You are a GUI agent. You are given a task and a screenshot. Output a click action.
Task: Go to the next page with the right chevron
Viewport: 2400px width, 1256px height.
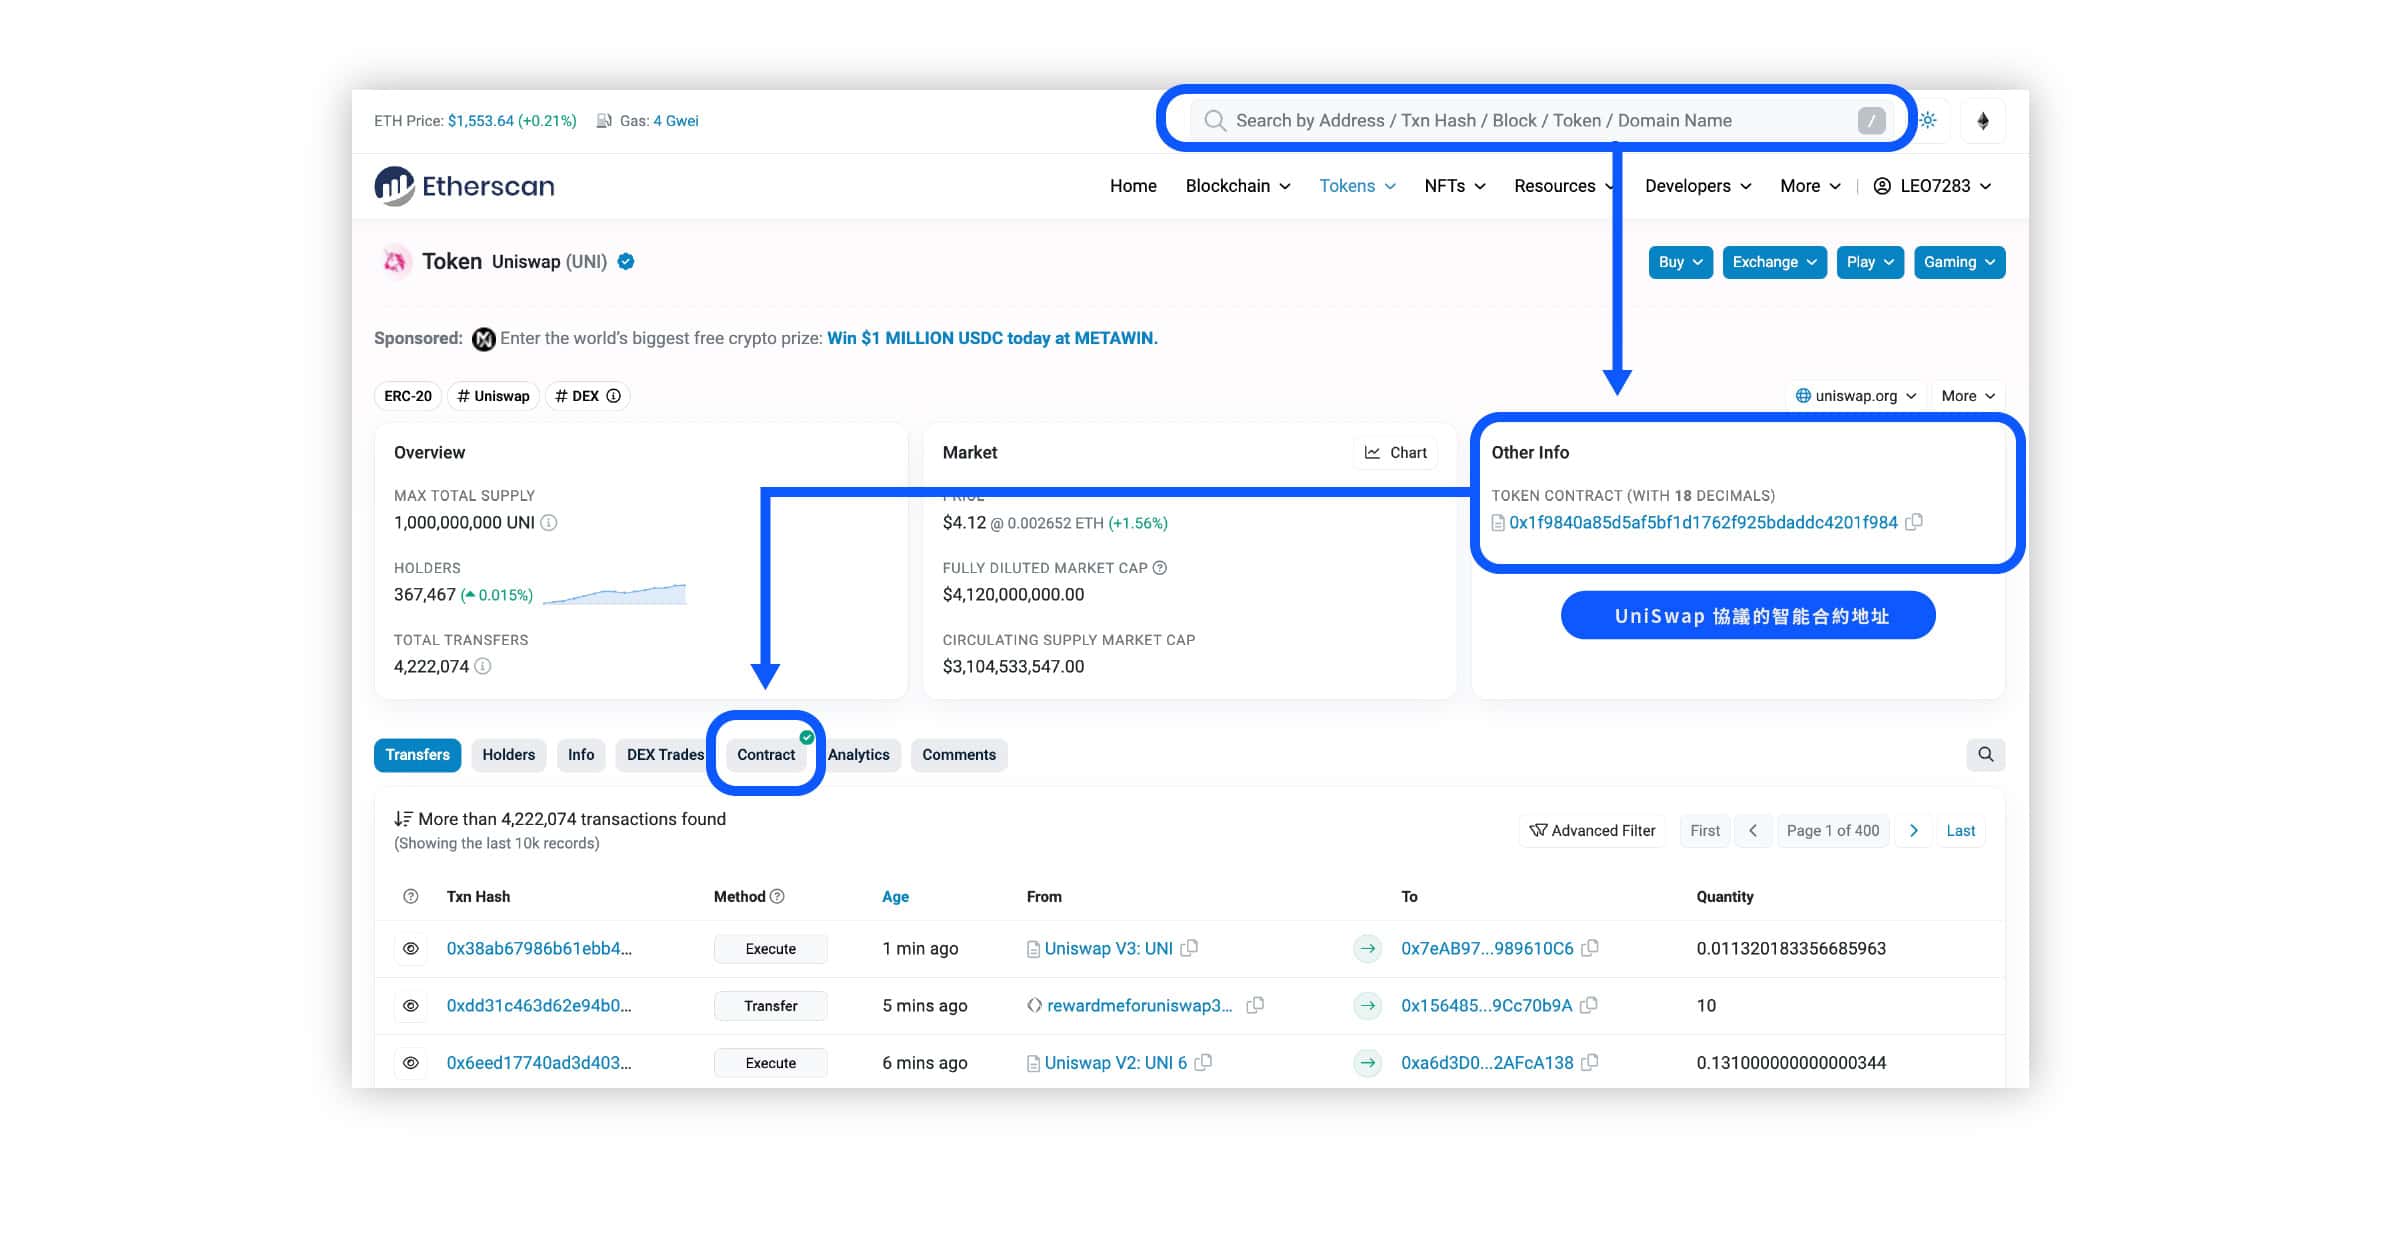[1913, 831]
